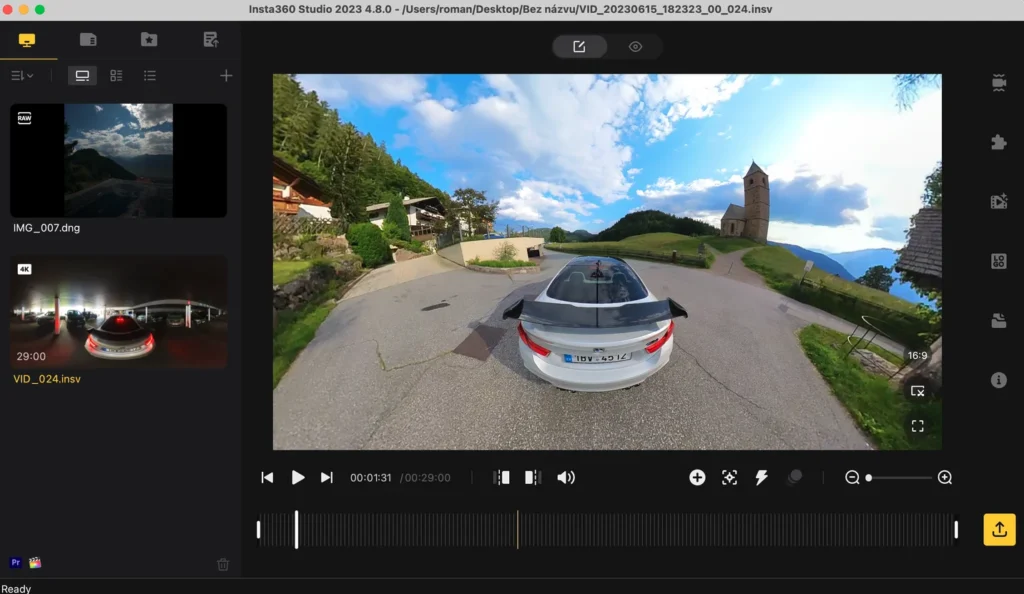Open the Premiere Pro plugin icon
The width and height of the screenshot is (1024, 594).
coord(16,563)
